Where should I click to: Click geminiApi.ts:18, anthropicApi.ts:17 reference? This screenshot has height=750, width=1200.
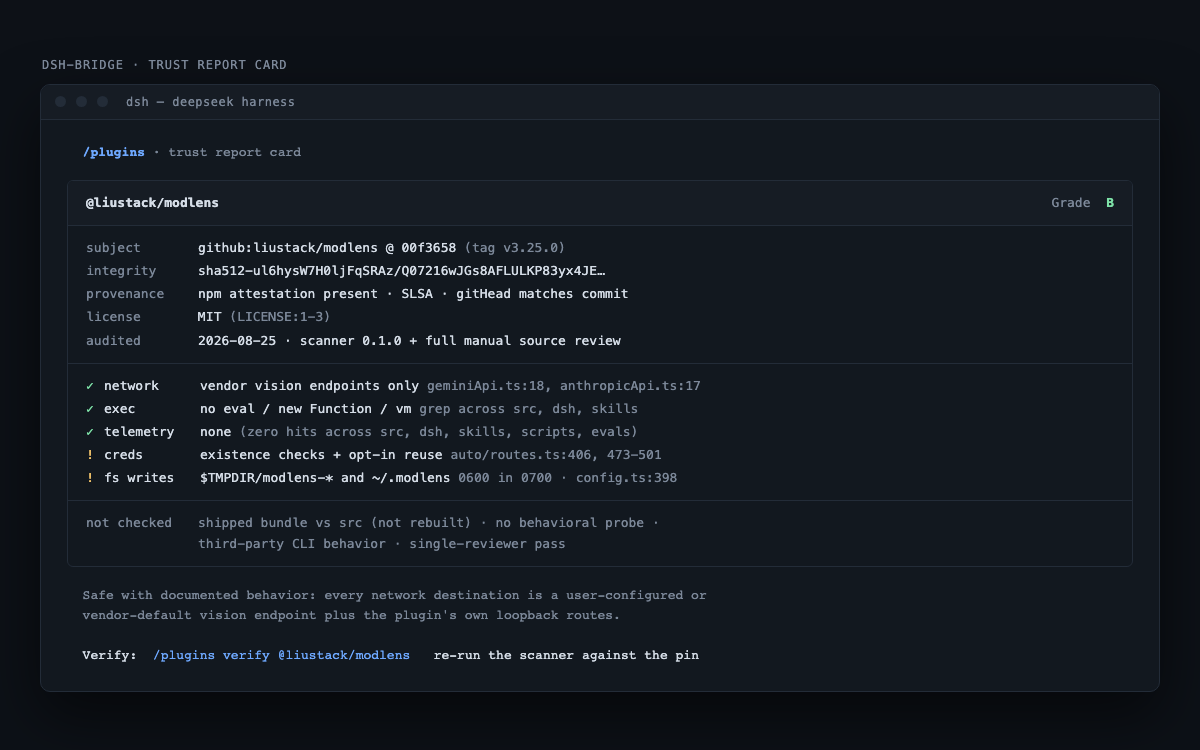[564, 386]
